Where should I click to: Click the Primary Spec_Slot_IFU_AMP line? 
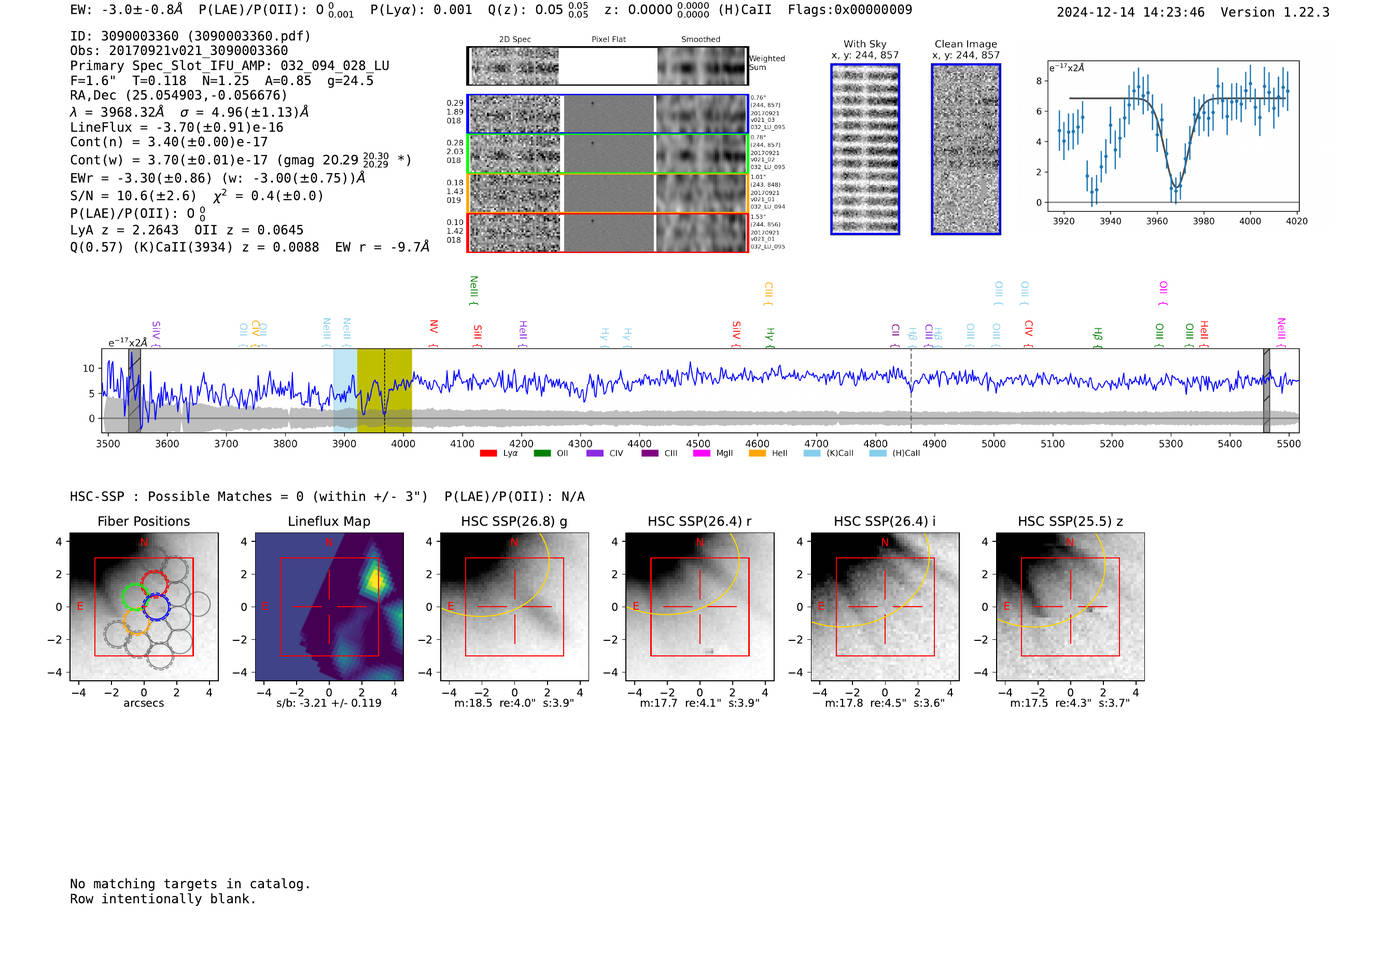click(230, 65)
